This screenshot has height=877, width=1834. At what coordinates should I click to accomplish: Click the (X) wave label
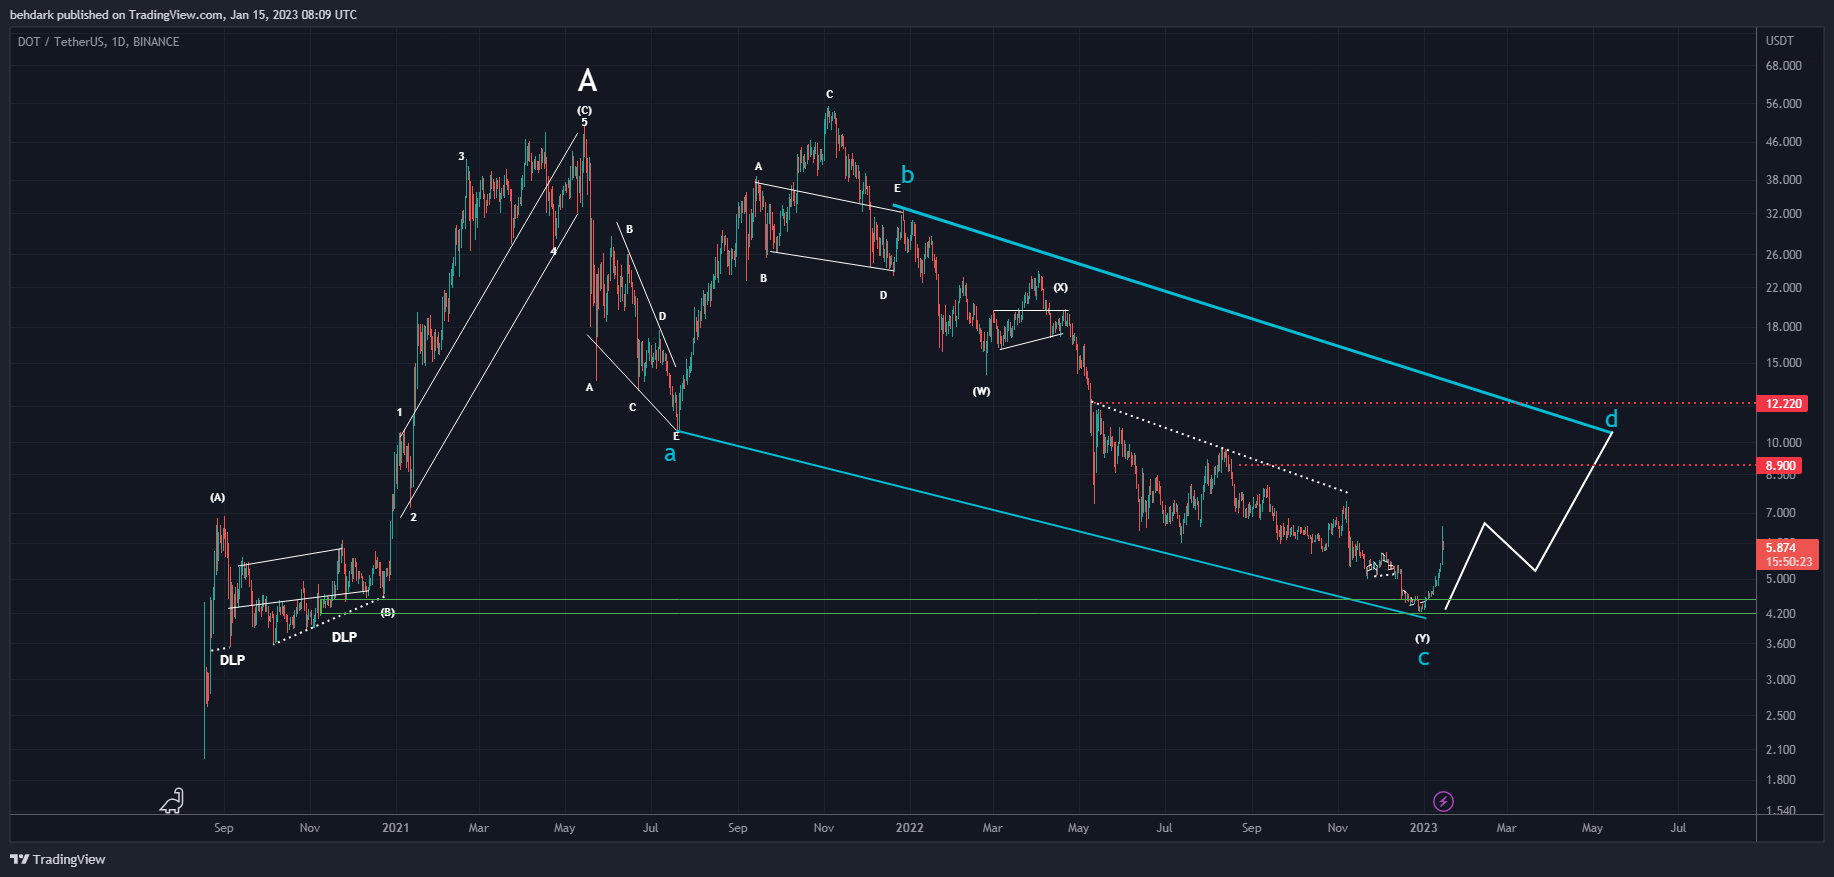(1060, 287)
